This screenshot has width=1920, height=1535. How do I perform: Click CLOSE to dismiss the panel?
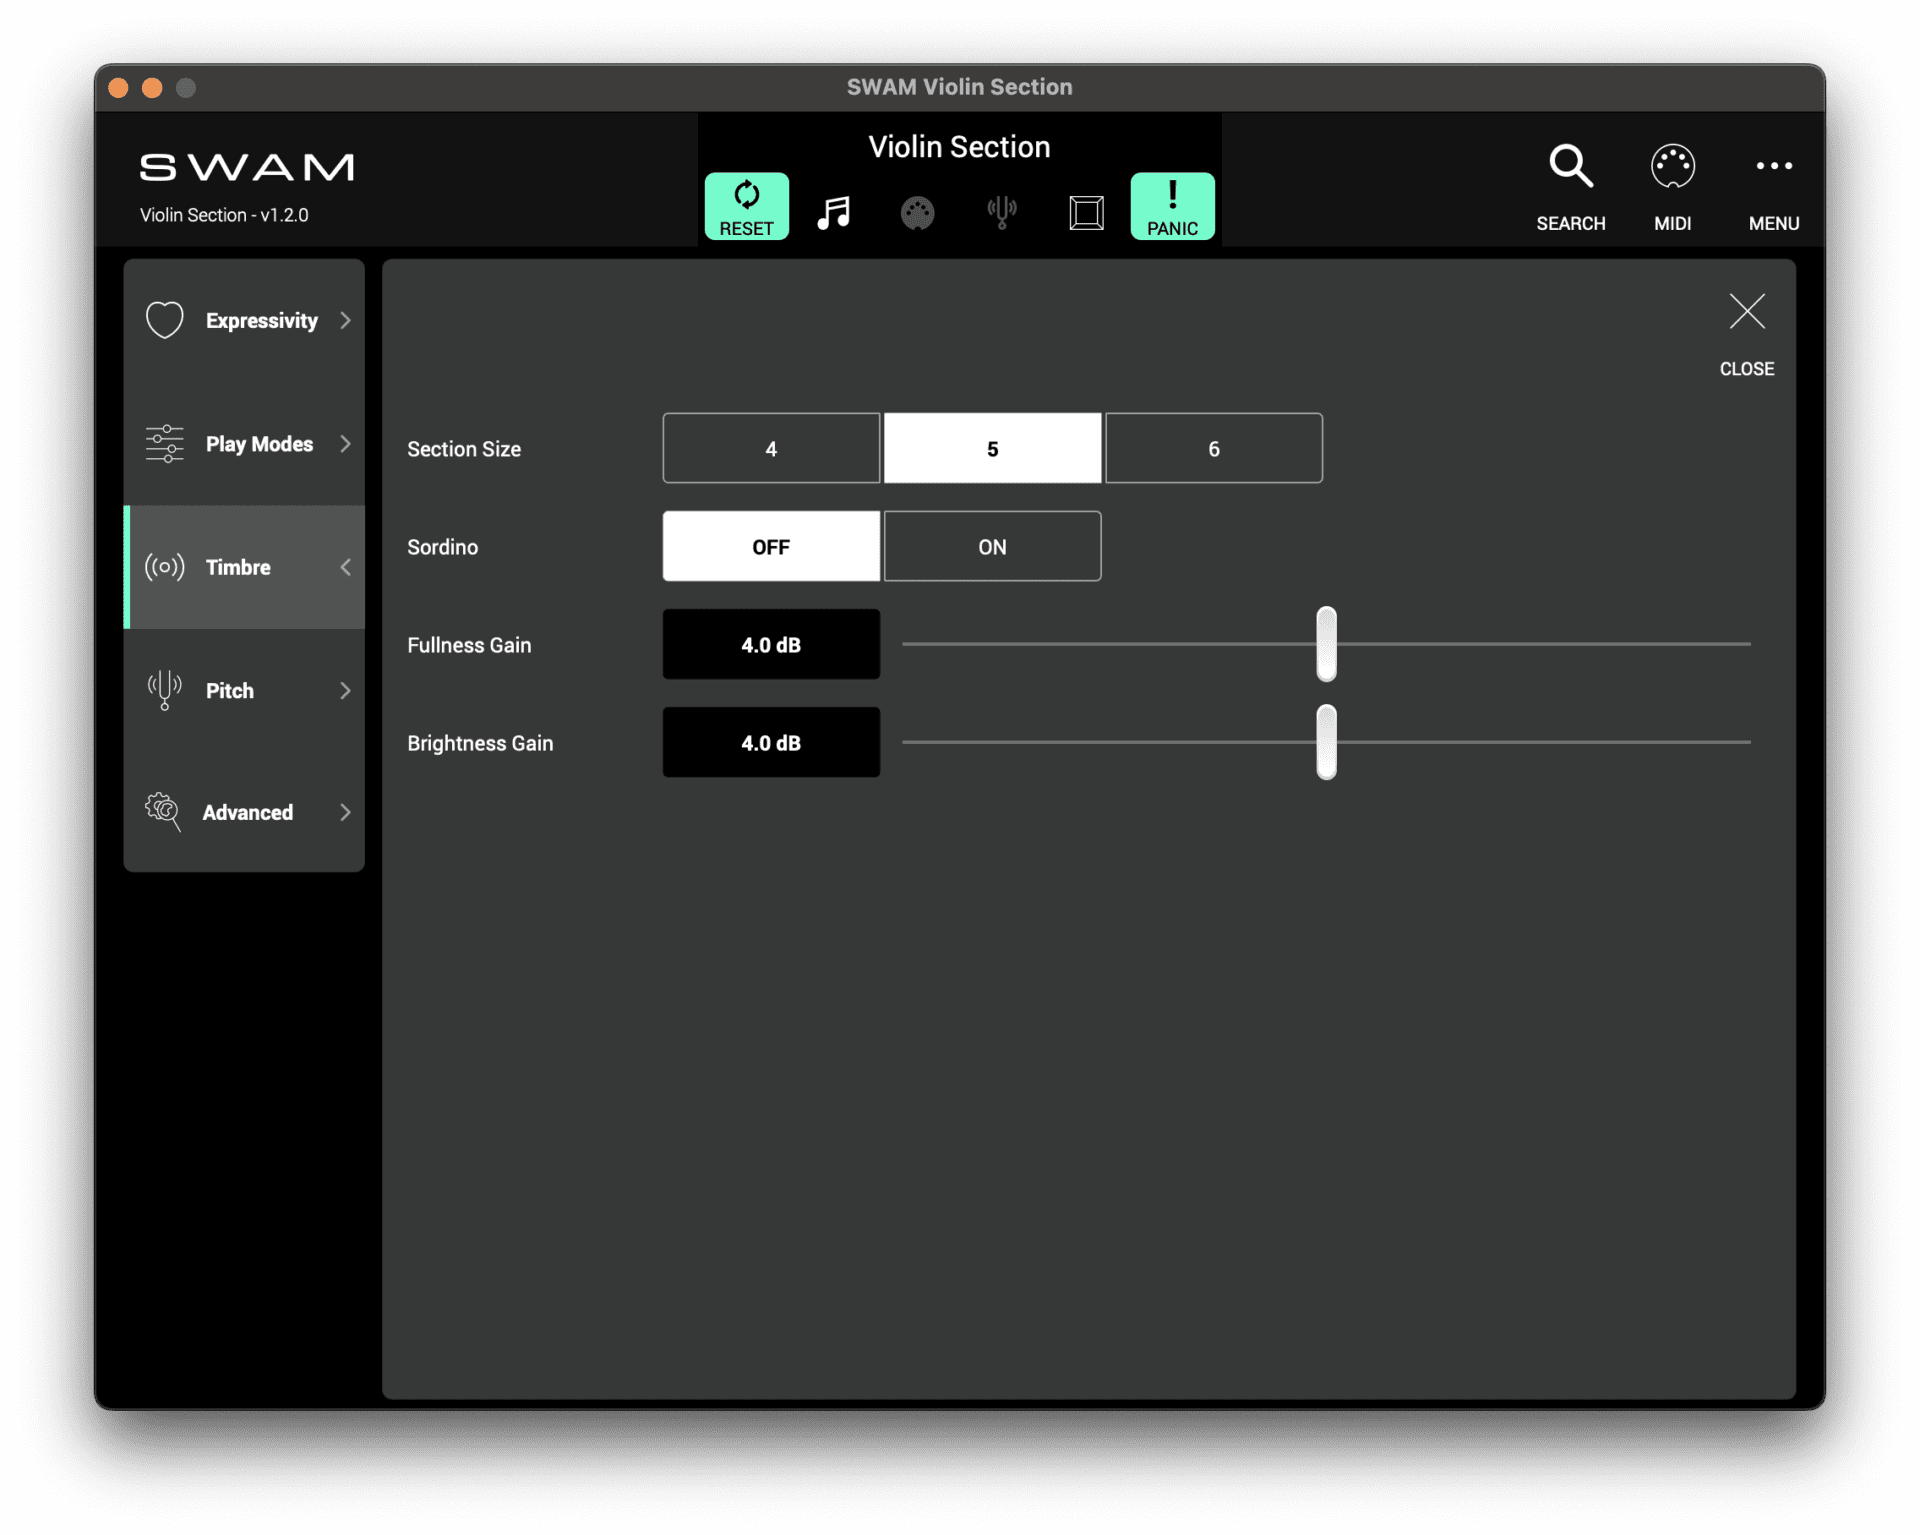coord(1746,330)
